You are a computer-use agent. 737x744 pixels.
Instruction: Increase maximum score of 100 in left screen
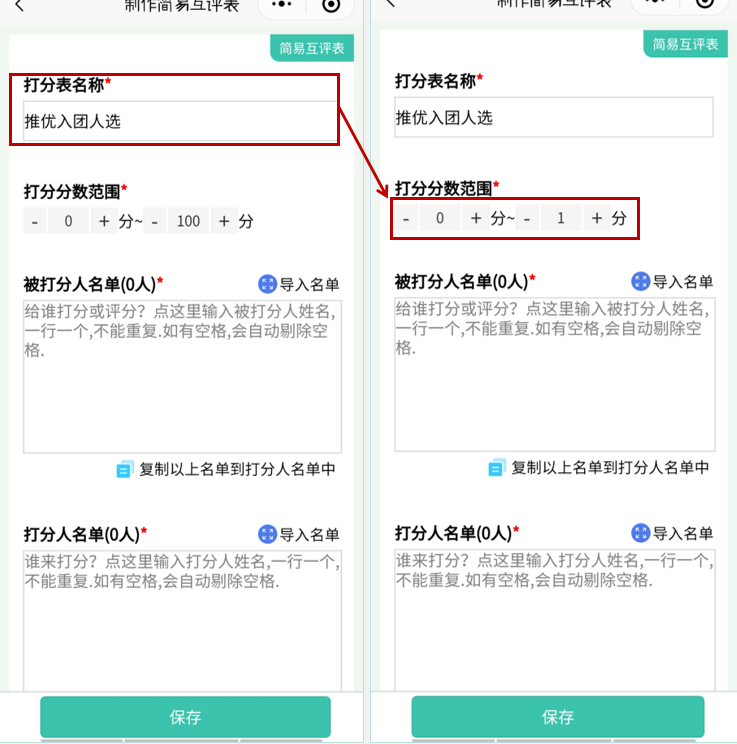click(224, 221)
